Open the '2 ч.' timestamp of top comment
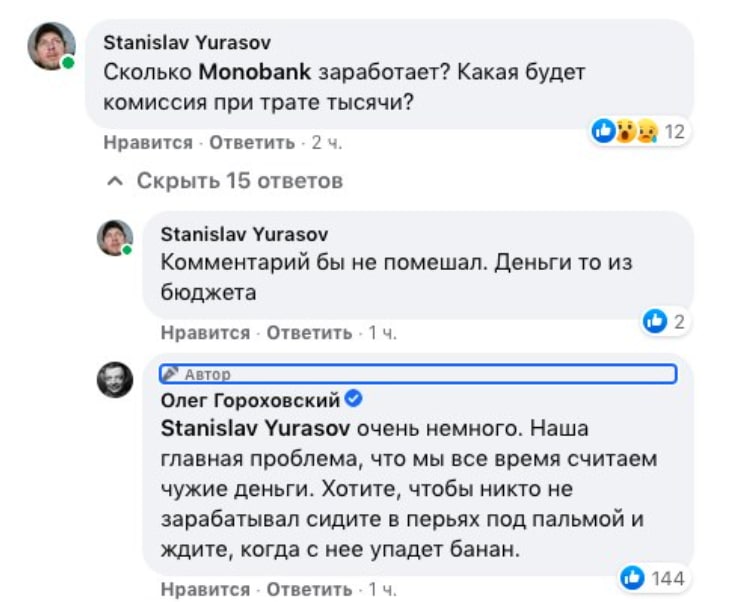744x602 pixels. click(x=327, y=143)
